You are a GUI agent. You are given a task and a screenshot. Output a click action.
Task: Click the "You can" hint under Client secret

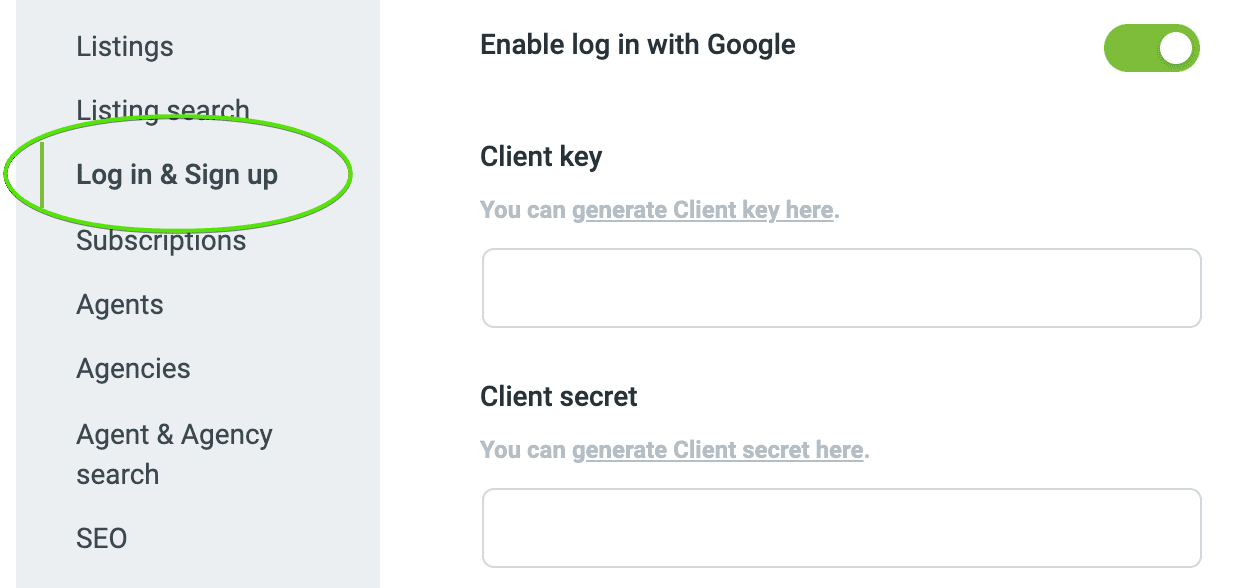(523, 450)
